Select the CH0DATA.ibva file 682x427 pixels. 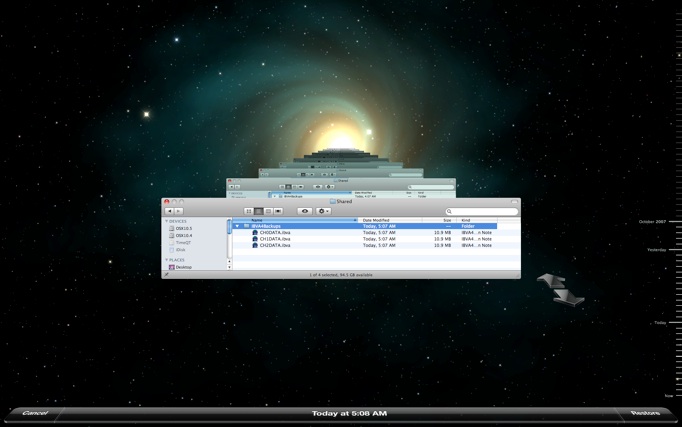click(275, 233)
